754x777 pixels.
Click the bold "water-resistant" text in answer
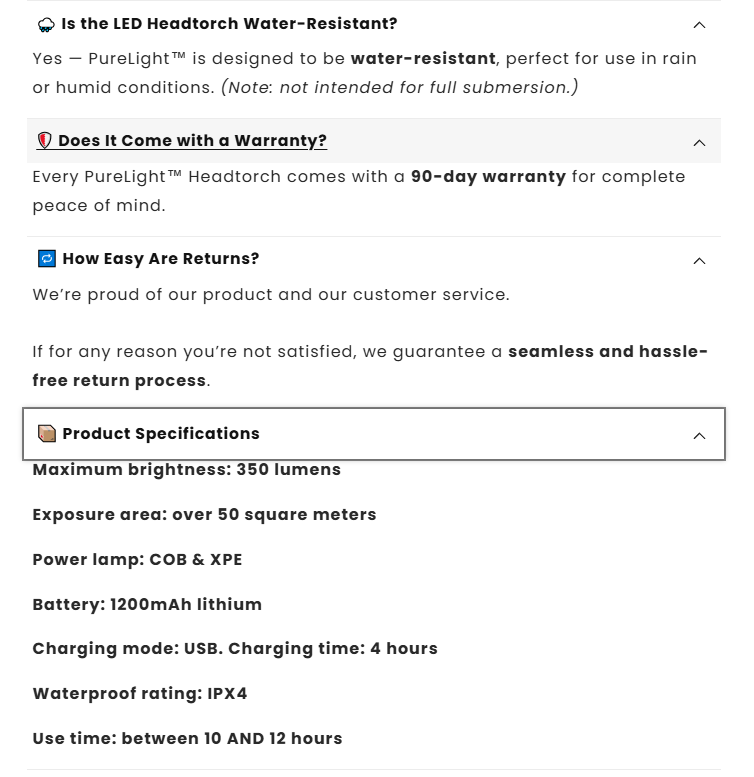pyautogui.click(x=423, y=59)
